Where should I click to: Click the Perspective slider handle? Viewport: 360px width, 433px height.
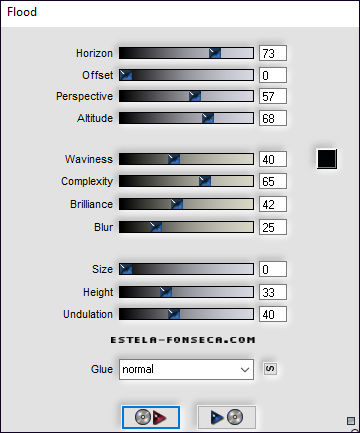[x=195, y=96]
